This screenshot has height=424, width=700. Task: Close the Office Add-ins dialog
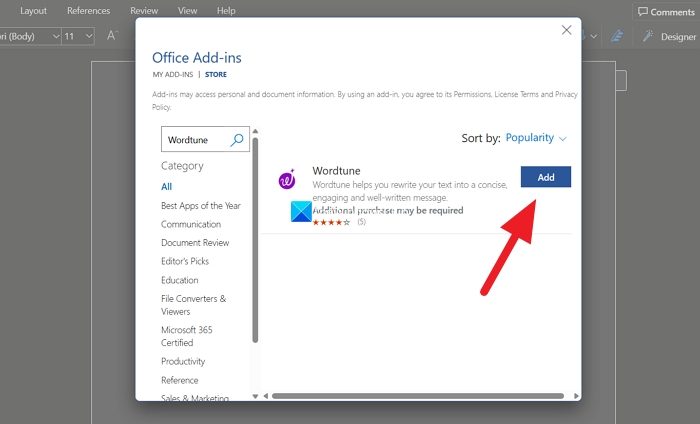tap(567, 30)
